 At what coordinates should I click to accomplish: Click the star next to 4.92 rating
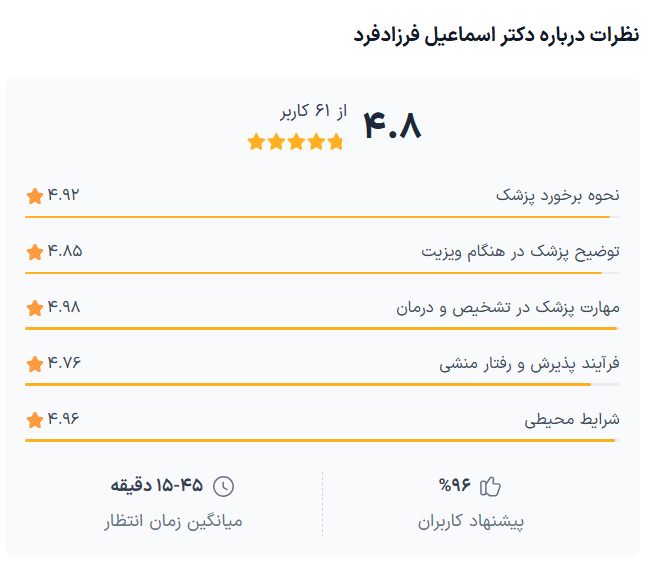coord(35,195)
